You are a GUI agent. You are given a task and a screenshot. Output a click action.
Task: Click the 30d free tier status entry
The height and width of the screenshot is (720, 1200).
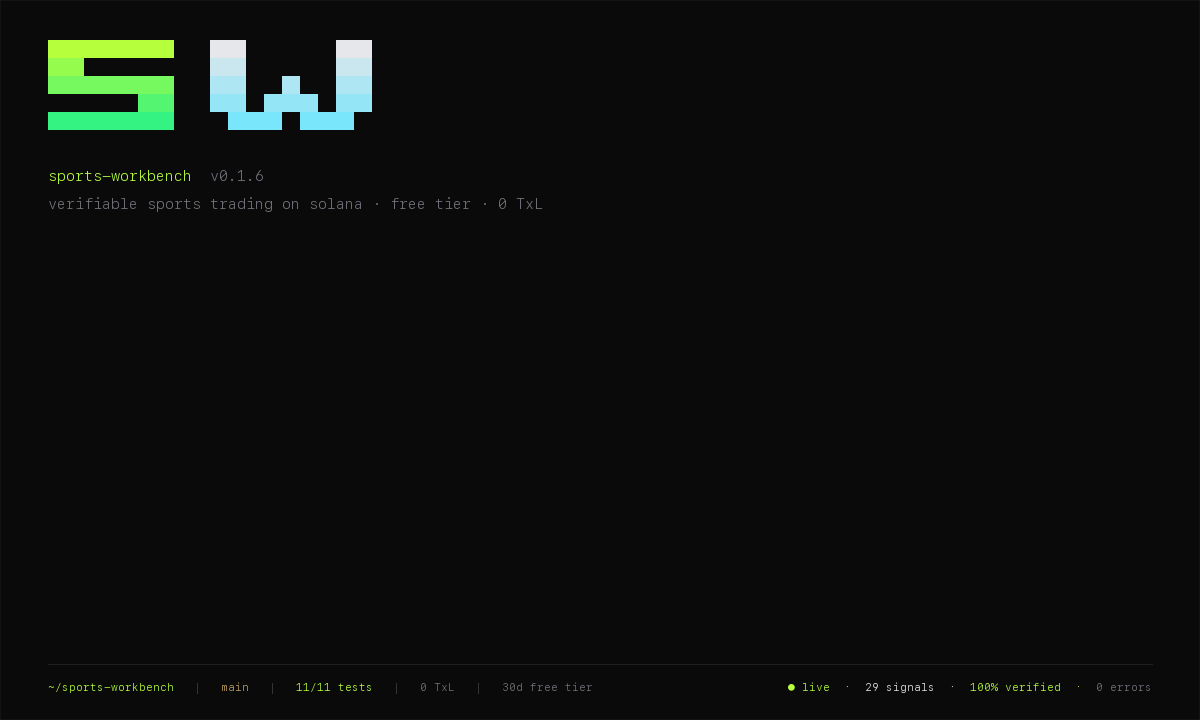point(547,687)
